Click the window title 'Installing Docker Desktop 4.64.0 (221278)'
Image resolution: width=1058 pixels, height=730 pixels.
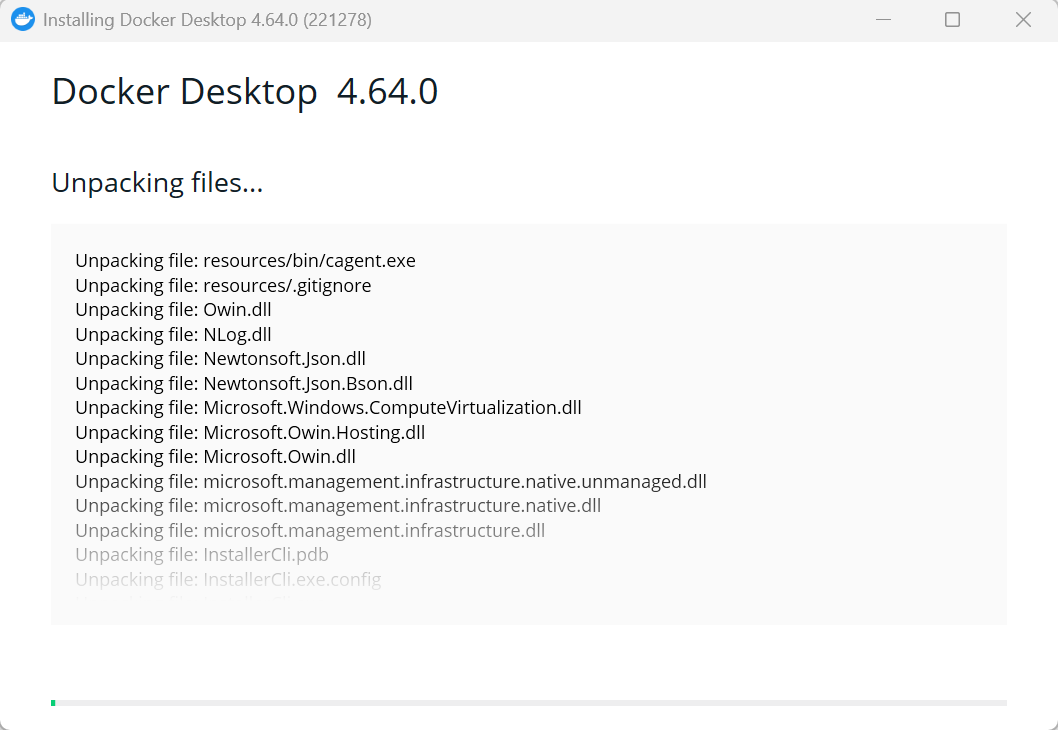207,20
